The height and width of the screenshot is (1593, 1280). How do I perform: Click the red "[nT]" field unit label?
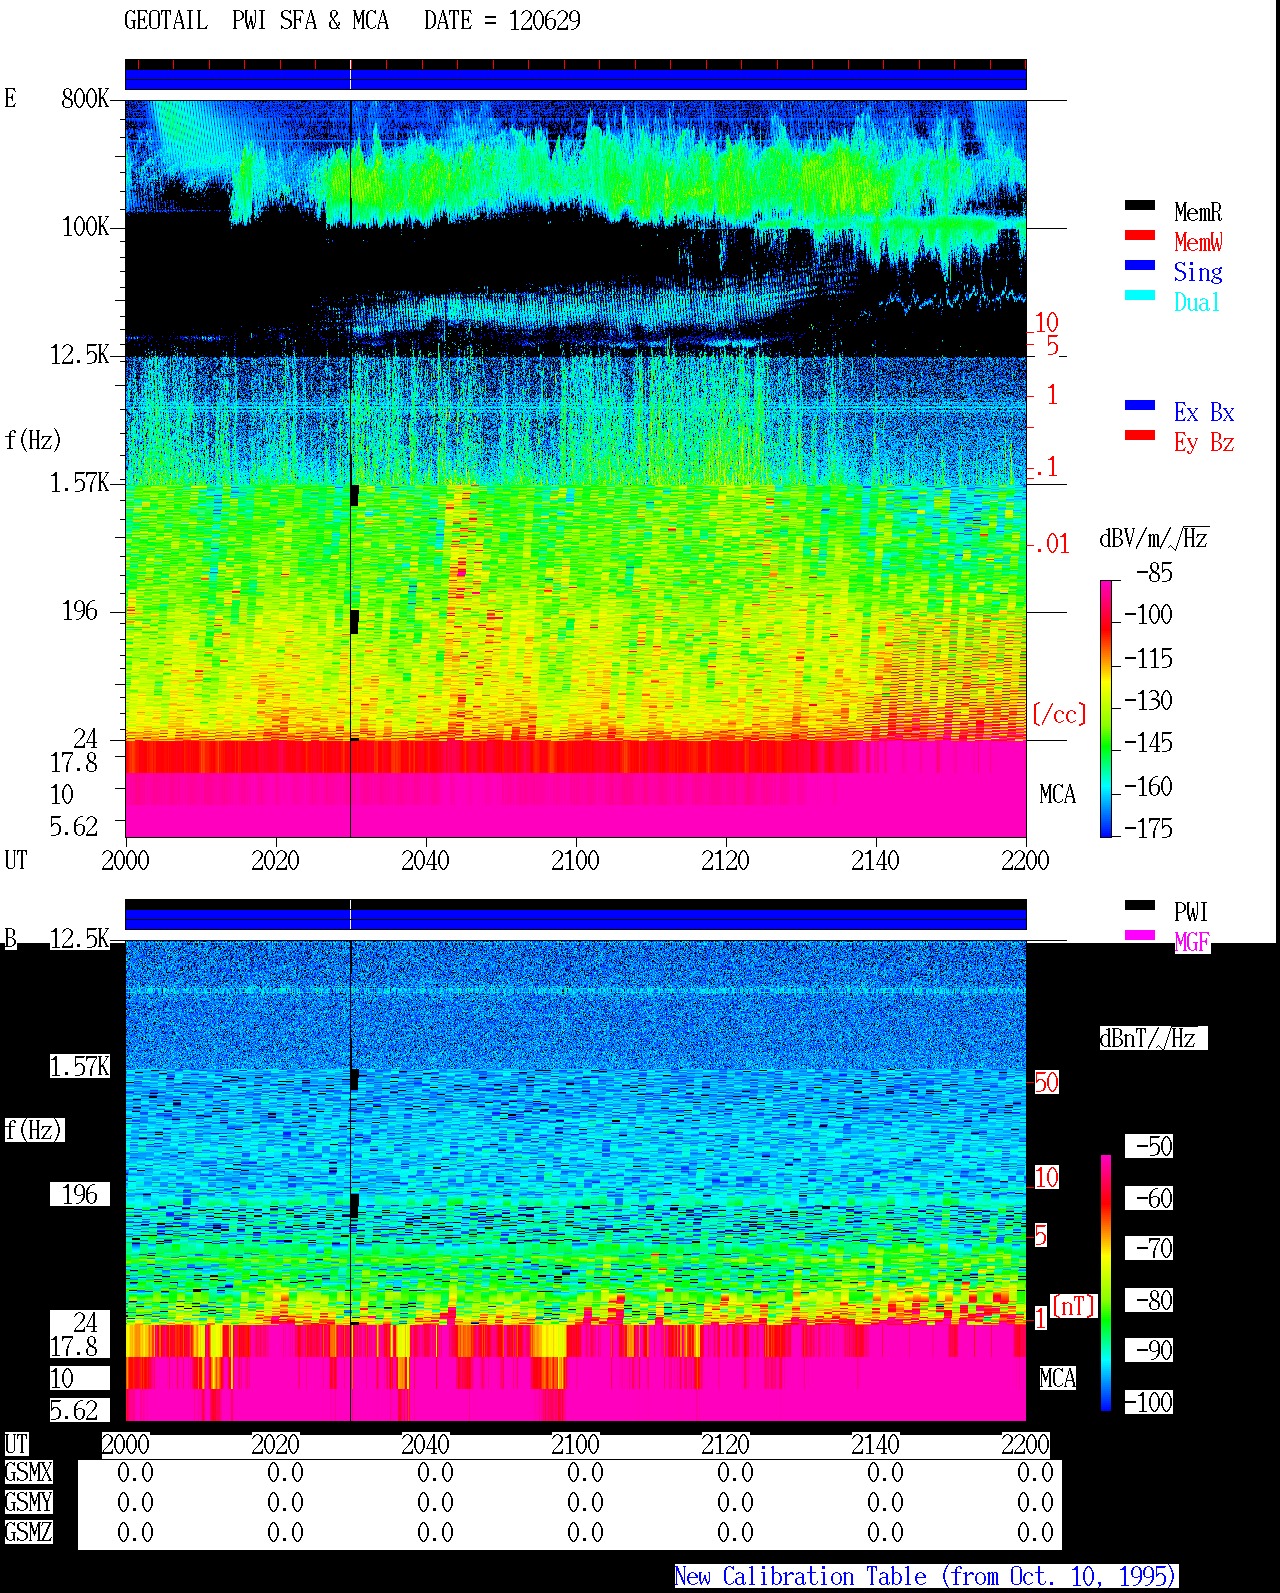(1074, 1306)
